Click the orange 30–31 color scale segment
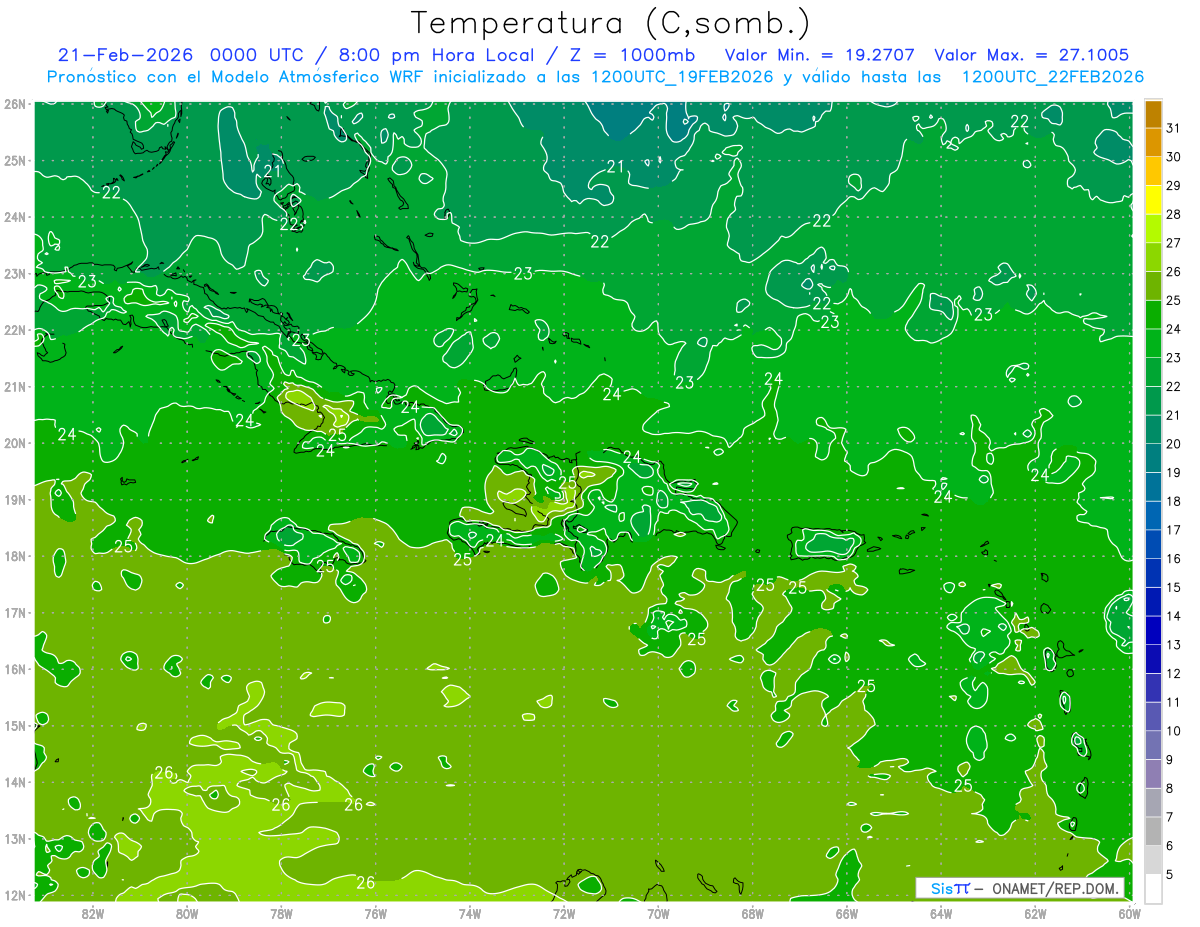 1153,143
